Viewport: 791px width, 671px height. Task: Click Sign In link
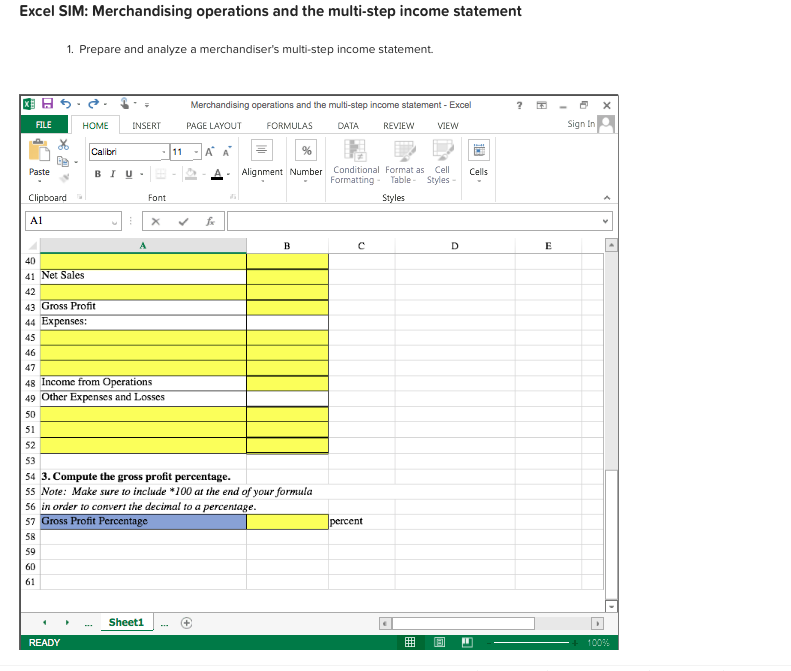[x=581, y=124]
